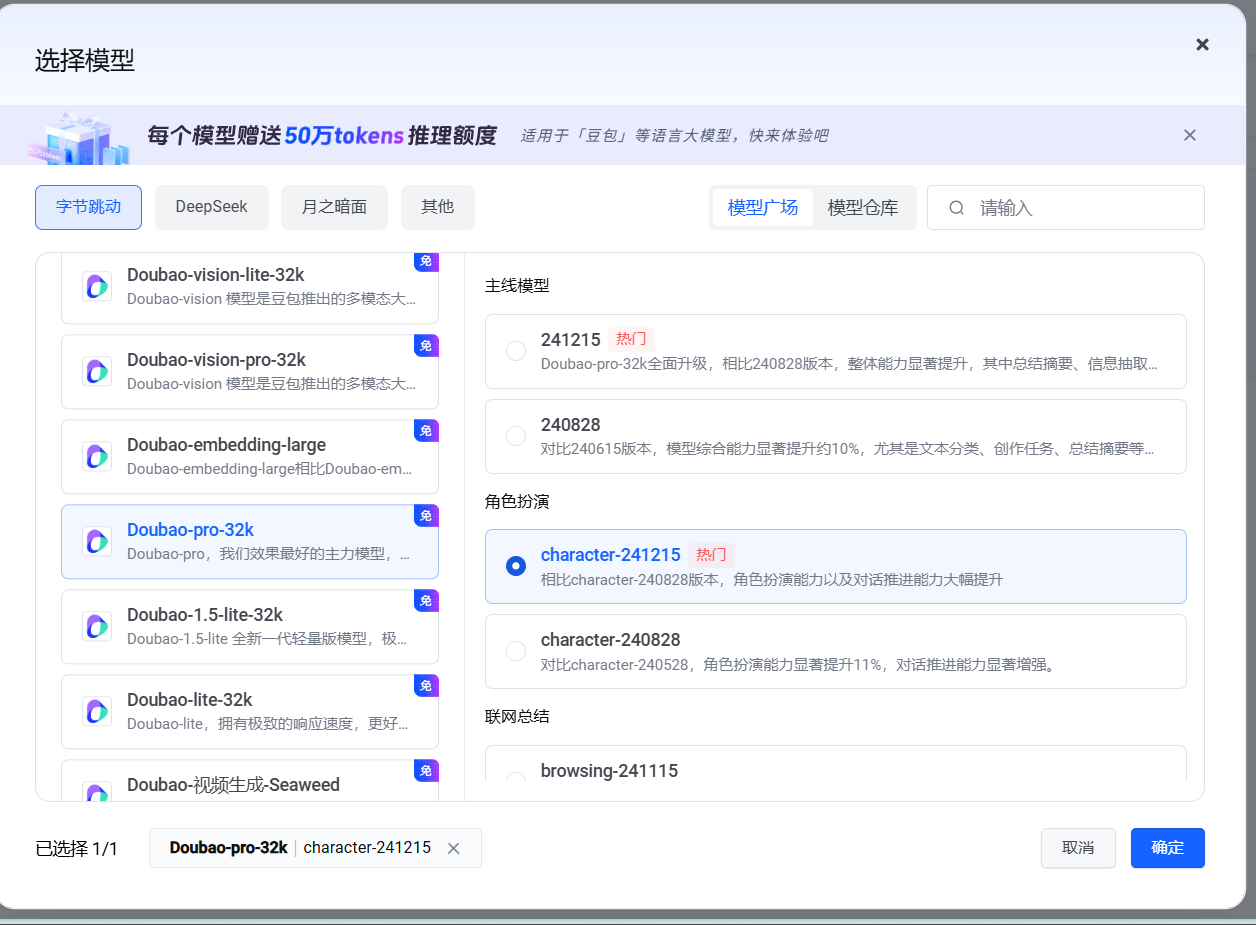Select the Doubao-vision-pro-32k model name
The width and height of the screenshot is (1256, 925).
[216, 360]
